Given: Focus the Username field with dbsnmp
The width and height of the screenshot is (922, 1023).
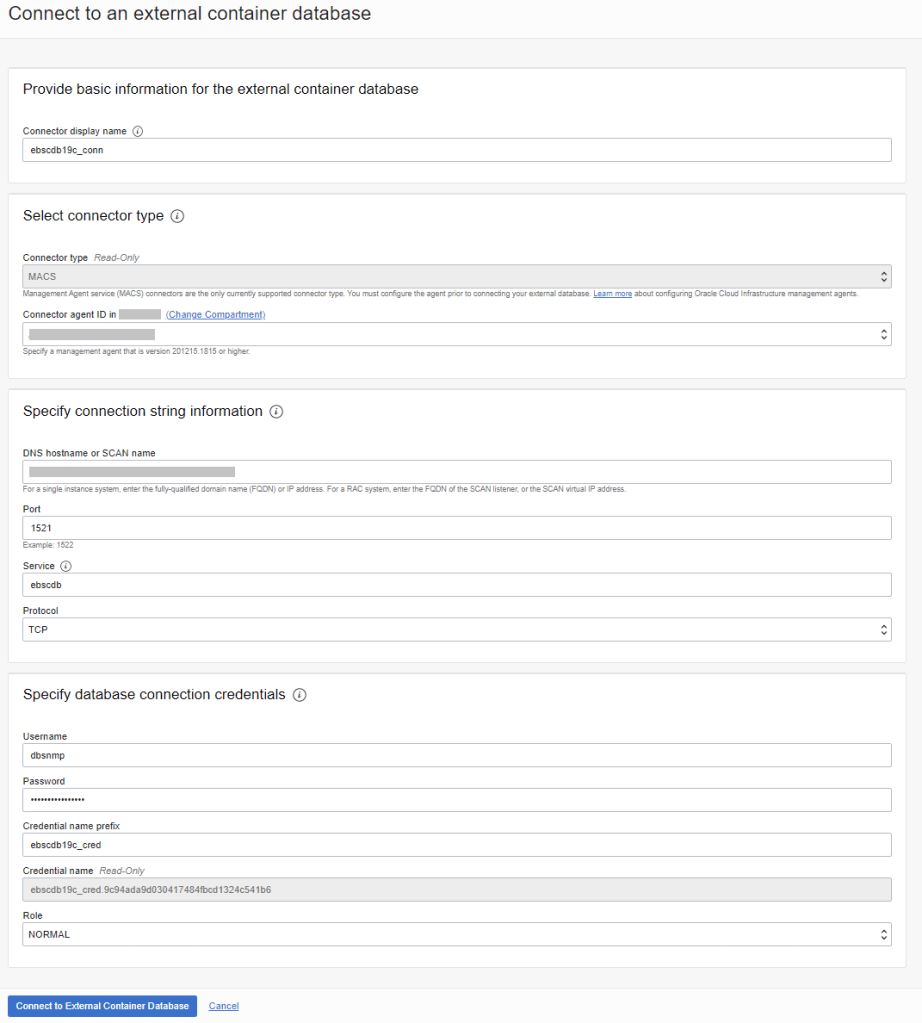Looking at the screenshot, I should 456,755.
